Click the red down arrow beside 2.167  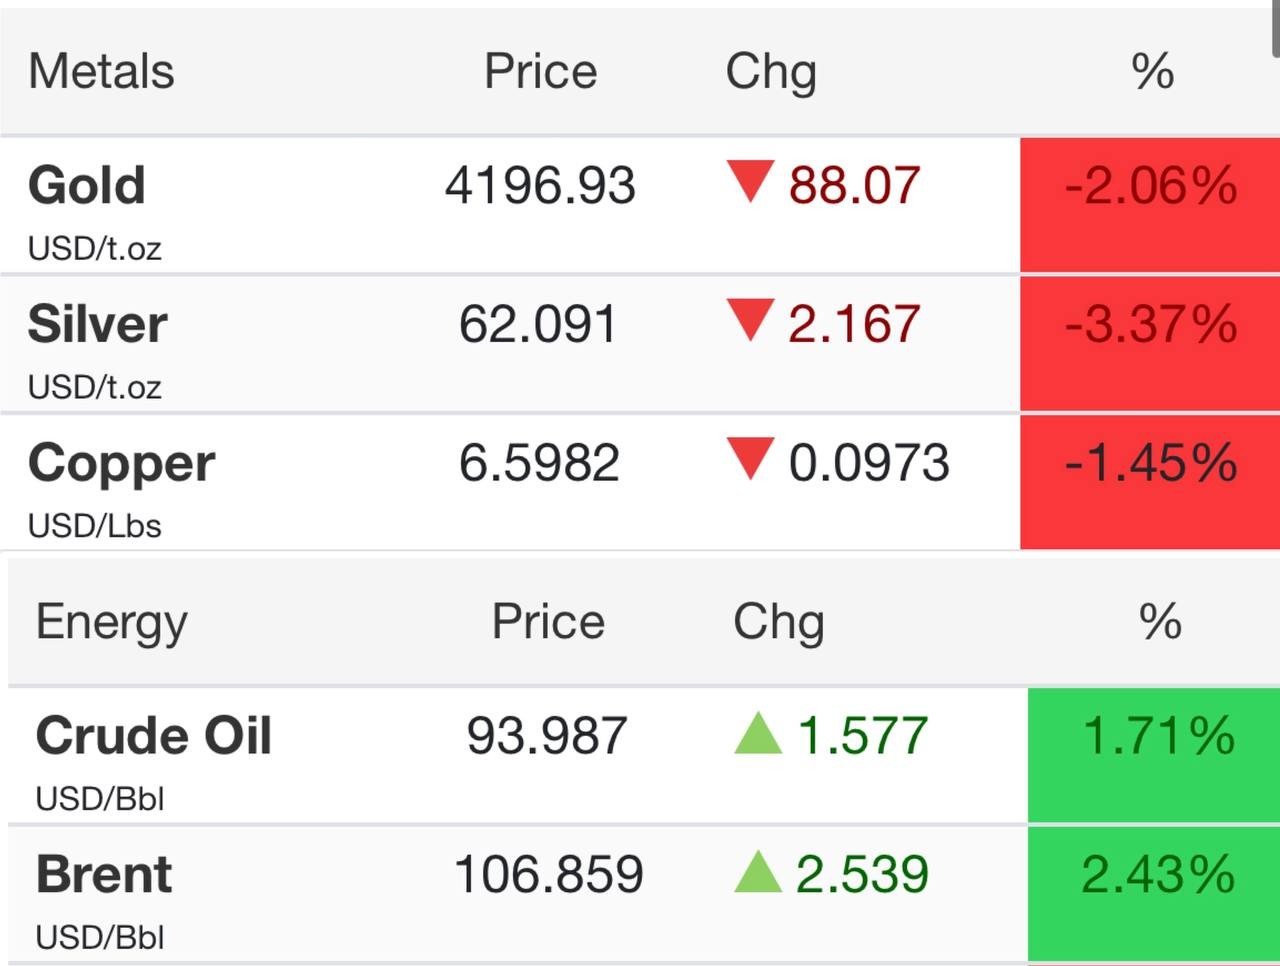tap(751, 322)
